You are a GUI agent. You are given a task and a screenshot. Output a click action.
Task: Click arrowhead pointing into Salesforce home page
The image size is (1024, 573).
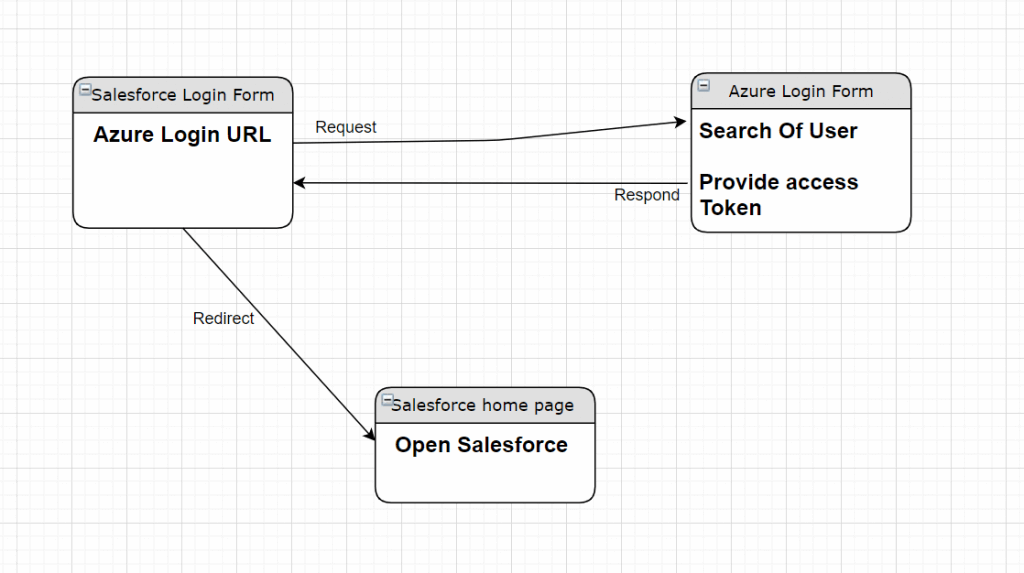[x=370, y=436]
